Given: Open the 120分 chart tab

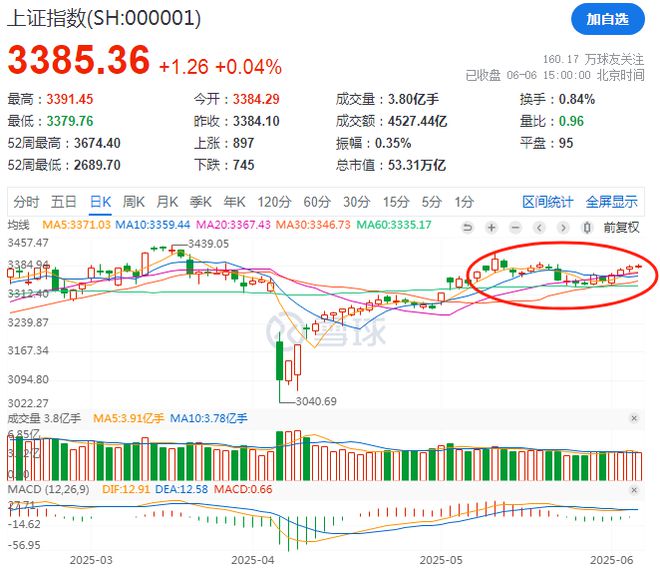Looking at the screenshot, I should pos(274,202).
